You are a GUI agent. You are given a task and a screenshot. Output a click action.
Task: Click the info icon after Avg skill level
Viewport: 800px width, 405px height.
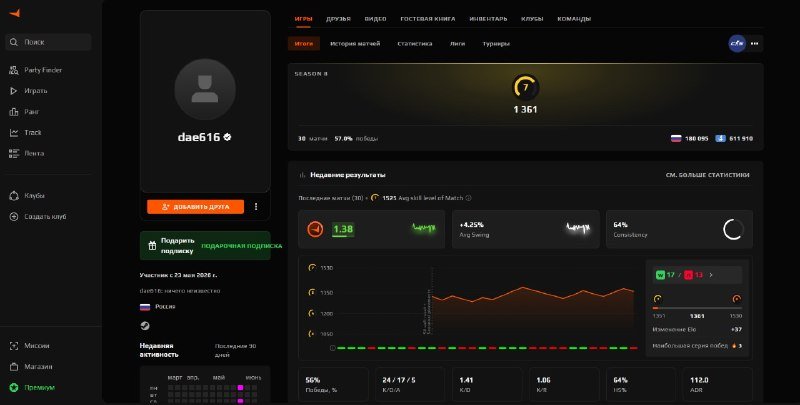pos(468,198)
